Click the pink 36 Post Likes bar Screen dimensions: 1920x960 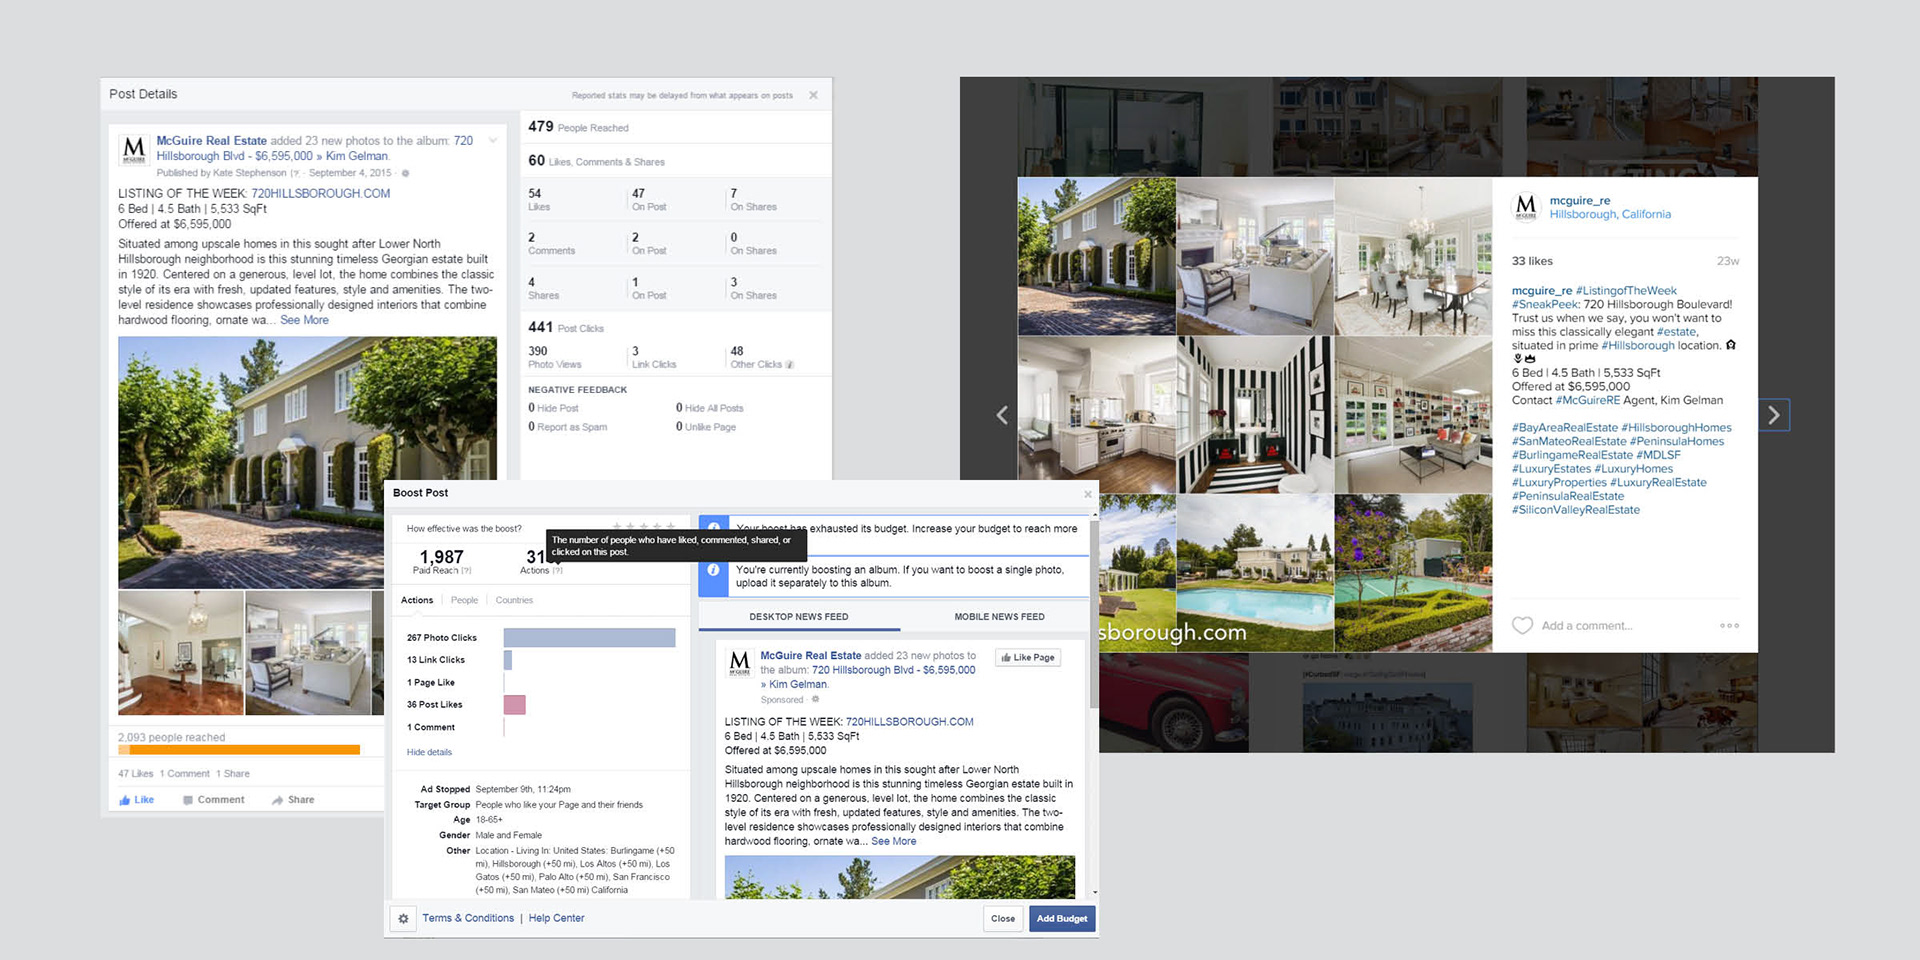coord(514,705)
